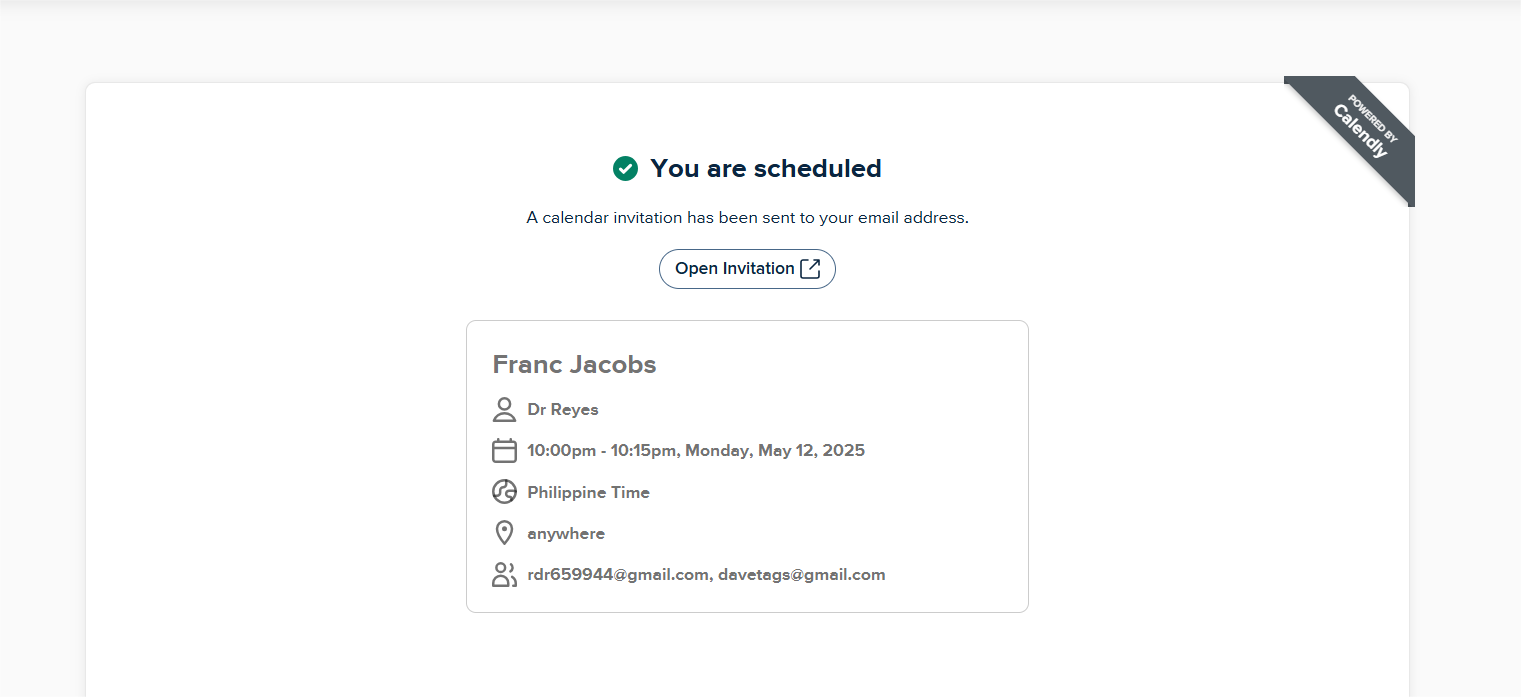Click the Philippine Time label
The image size is (1521, 697).
(x=588, y=493)
